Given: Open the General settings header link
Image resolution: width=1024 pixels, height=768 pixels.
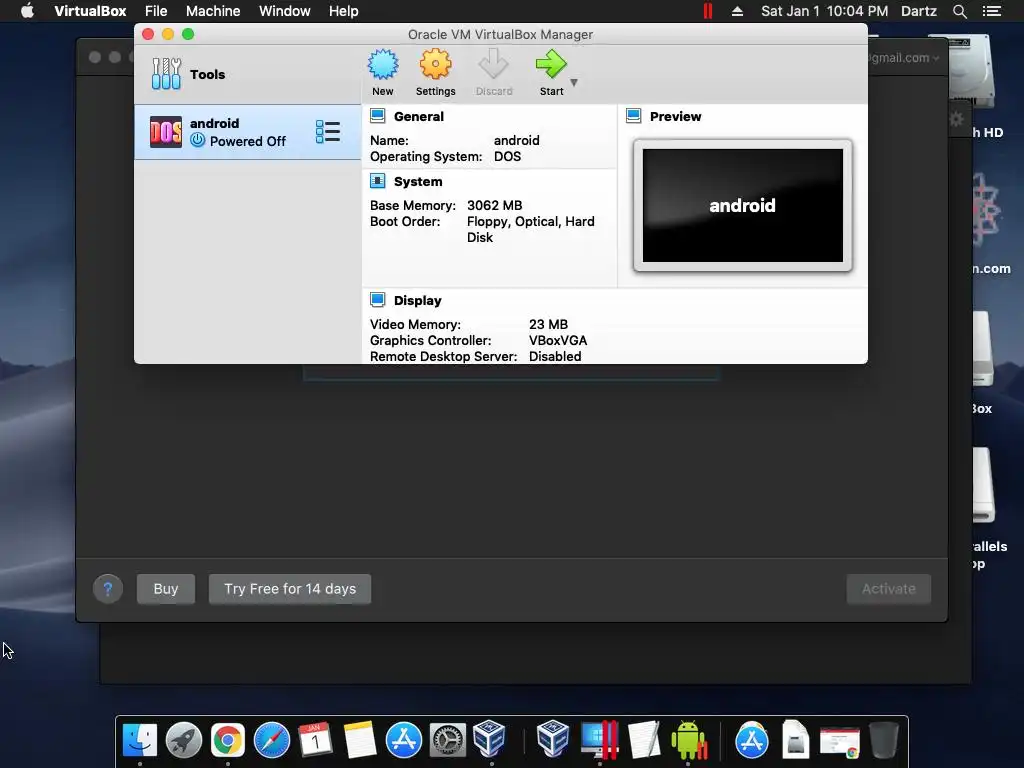Looking at the screenshot, I should point(419,116).
